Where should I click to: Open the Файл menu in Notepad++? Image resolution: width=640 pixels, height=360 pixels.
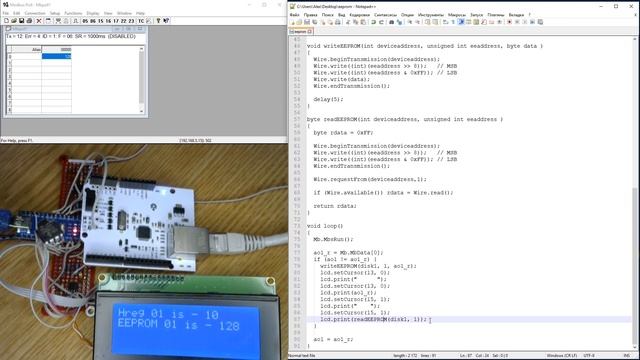pos(294,15)
